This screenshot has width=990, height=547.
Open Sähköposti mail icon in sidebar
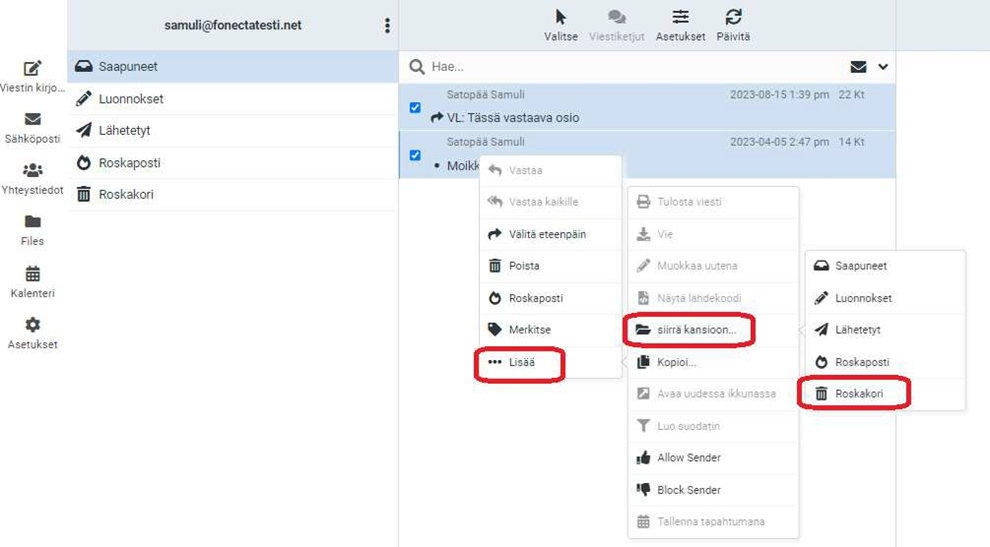(33, 121)
